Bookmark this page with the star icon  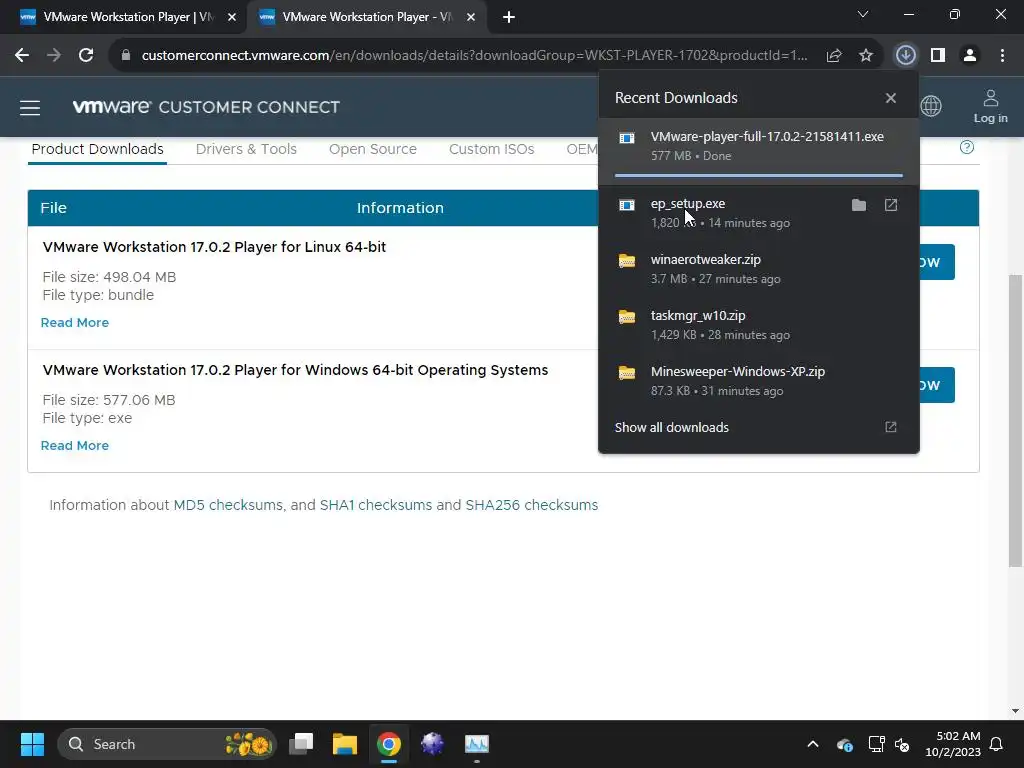(x=866, y=55)
